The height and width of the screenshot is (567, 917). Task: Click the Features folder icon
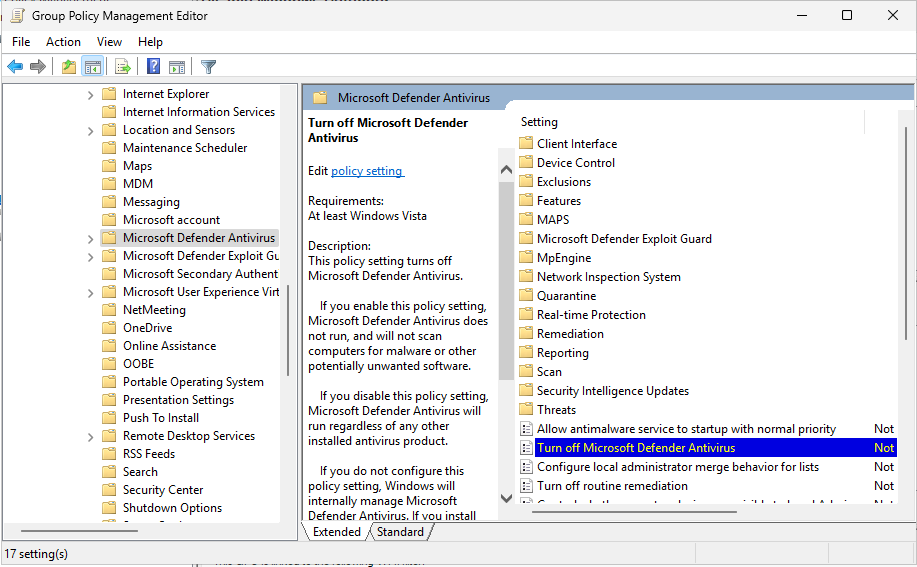526,200
